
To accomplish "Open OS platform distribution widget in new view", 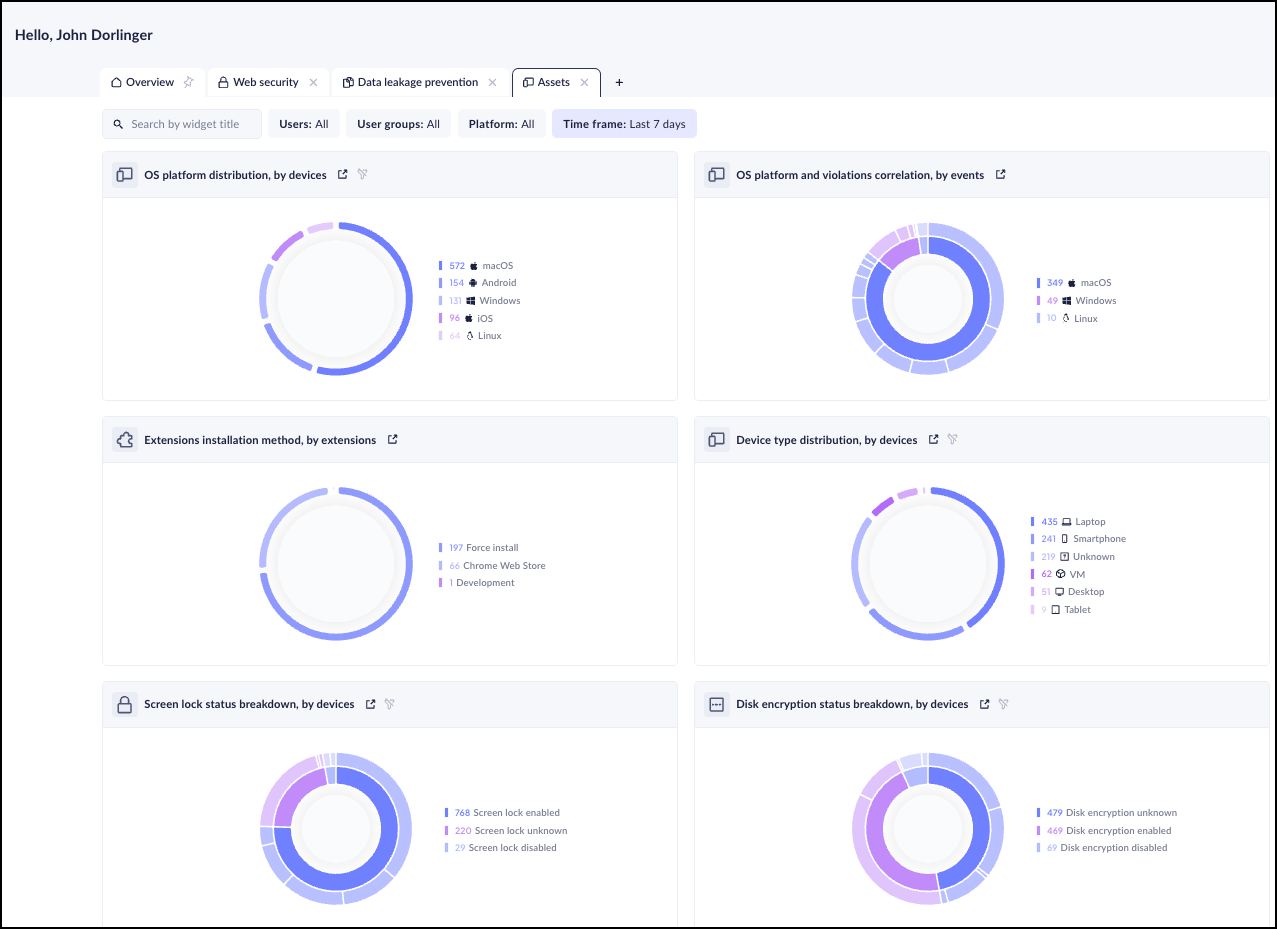I will click(343, 175).
